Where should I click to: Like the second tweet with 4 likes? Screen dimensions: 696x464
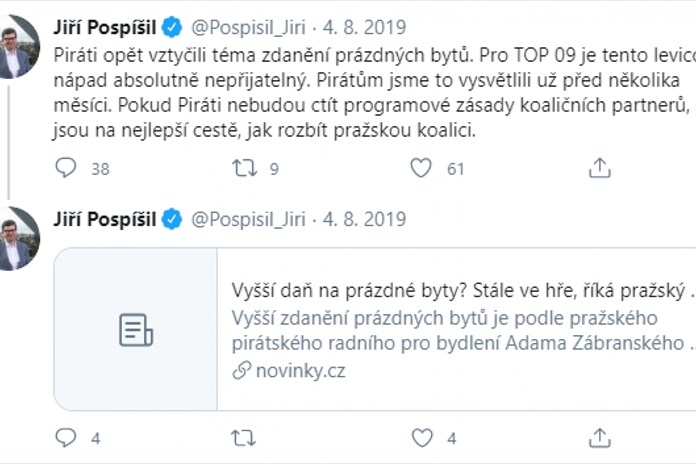pos(422,438)
